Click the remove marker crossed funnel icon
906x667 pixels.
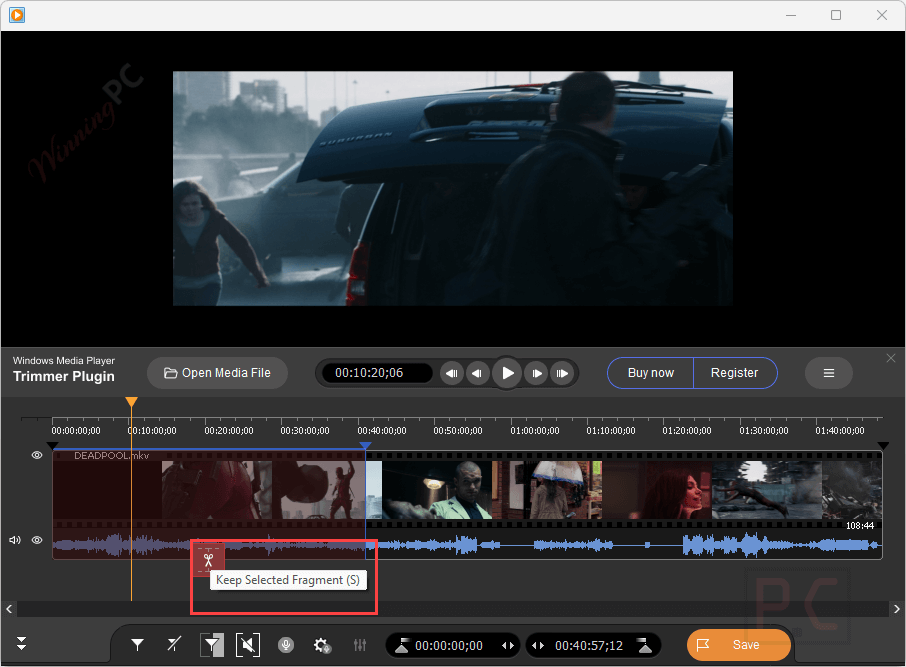[174, 644]
